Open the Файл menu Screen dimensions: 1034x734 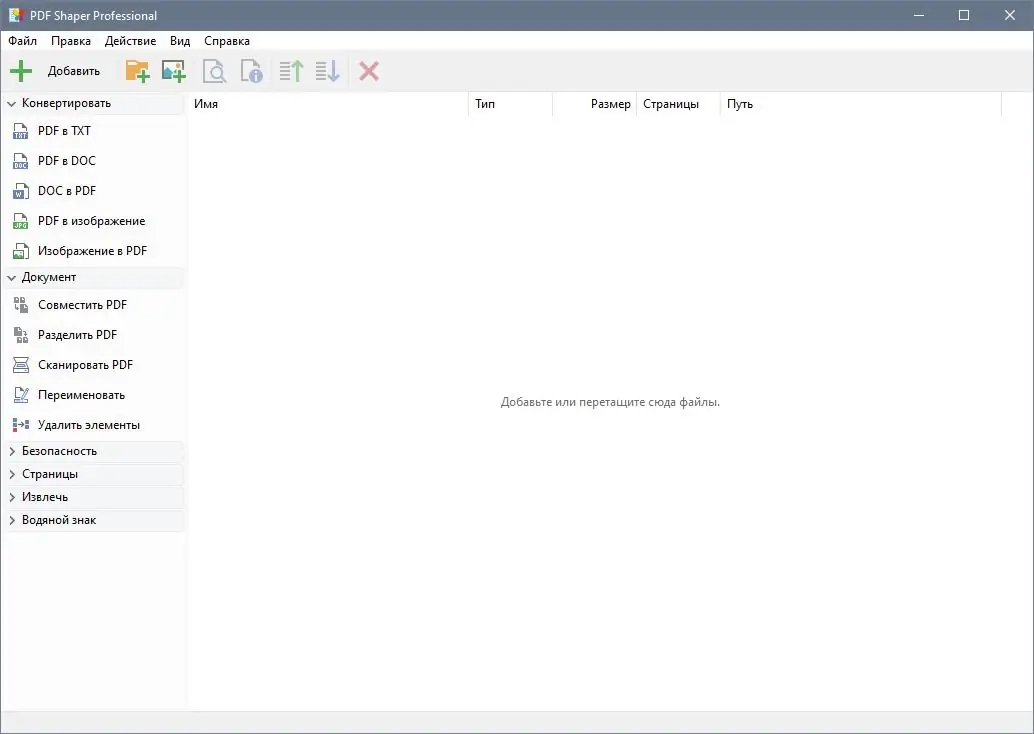[x=22, y=41]
